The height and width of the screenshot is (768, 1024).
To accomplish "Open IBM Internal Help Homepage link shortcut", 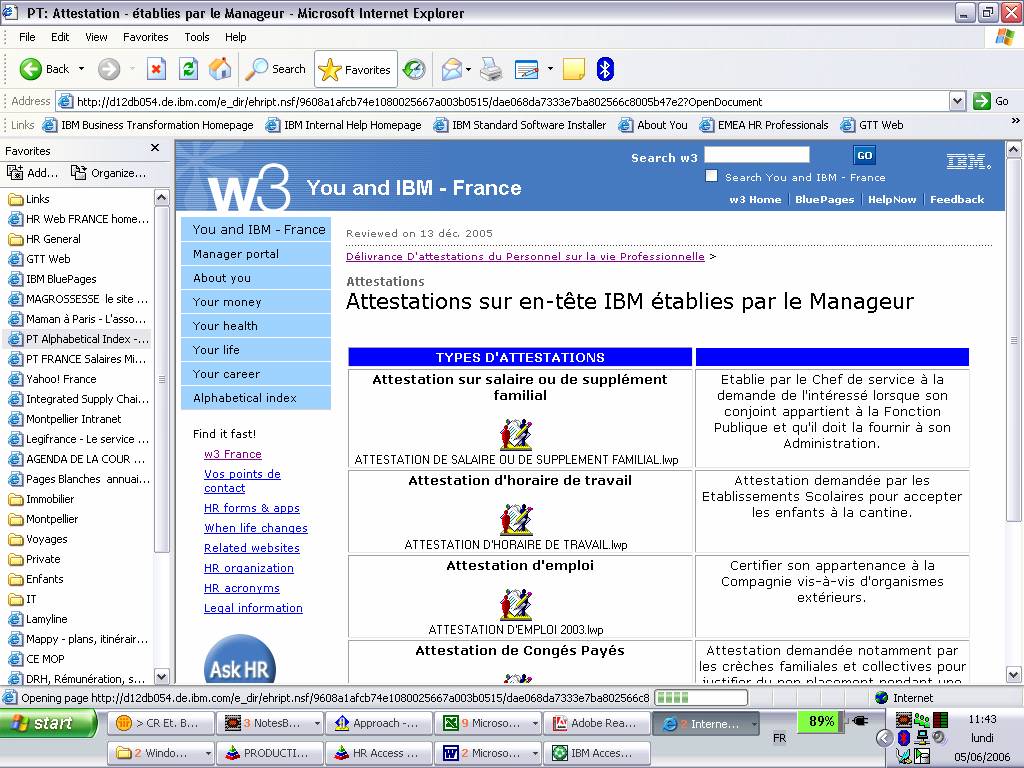I will tap(344, 125).
